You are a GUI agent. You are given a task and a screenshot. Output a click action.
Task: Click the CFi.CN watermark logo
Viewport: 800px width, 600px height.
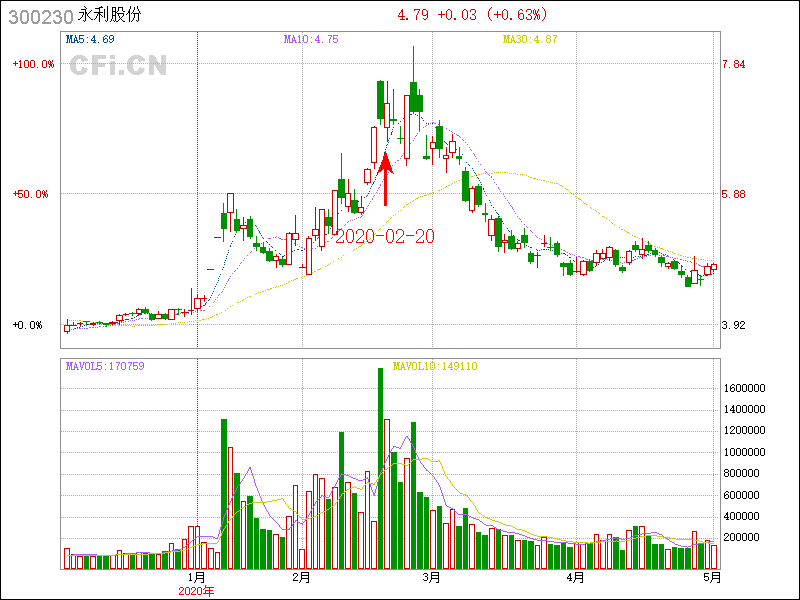tap(118, 66)
